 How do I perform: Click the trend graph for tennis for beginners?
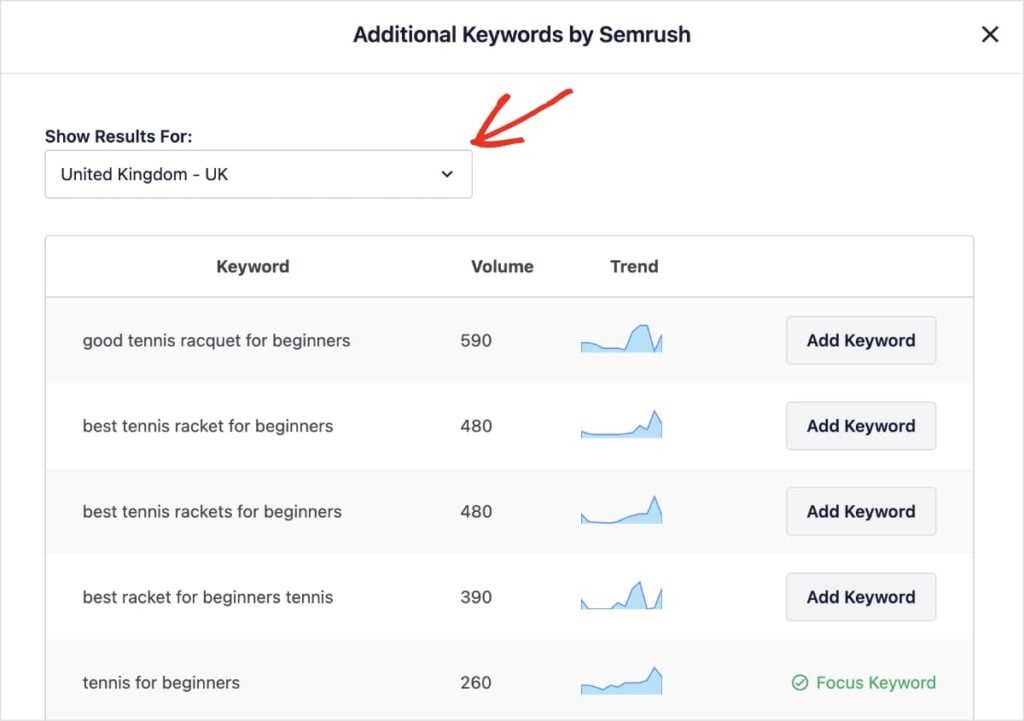coord(620,682)
